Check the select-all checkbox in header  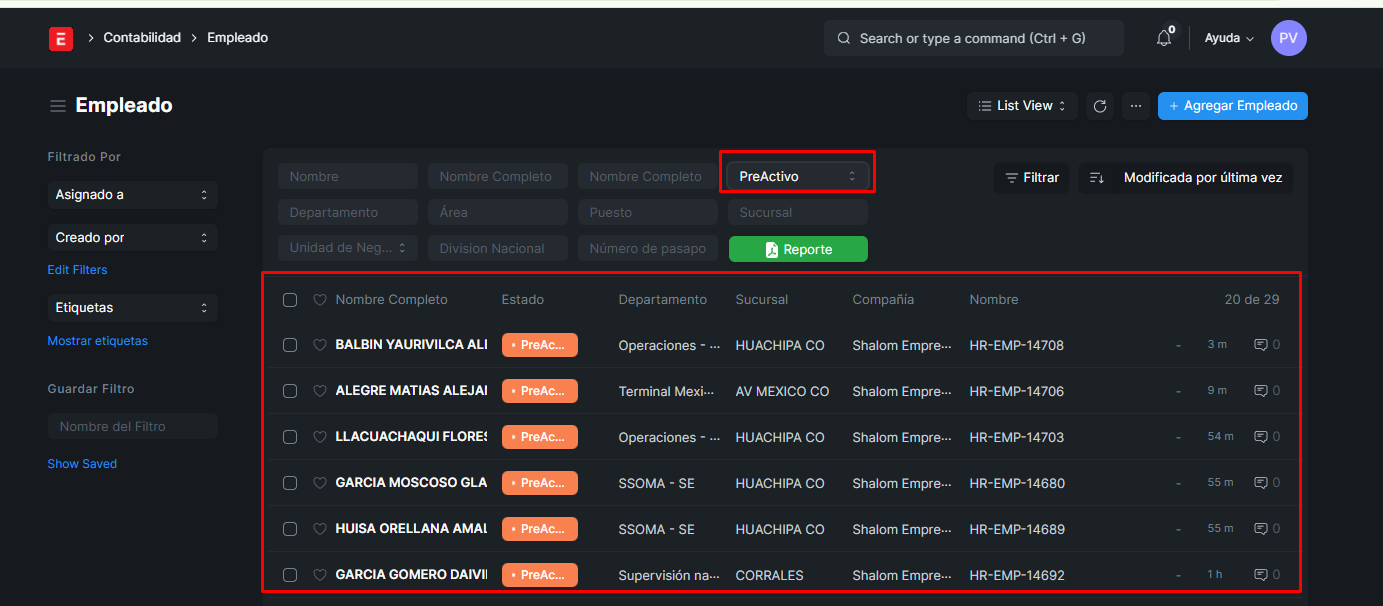tap(290, 300)
